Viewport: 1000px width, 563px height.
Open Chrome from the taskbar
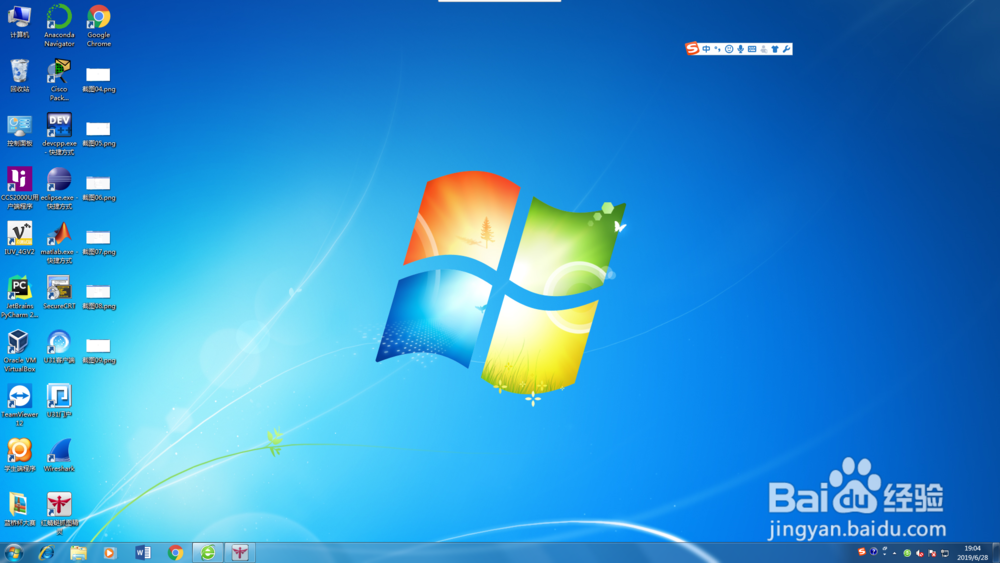(175, 553)
